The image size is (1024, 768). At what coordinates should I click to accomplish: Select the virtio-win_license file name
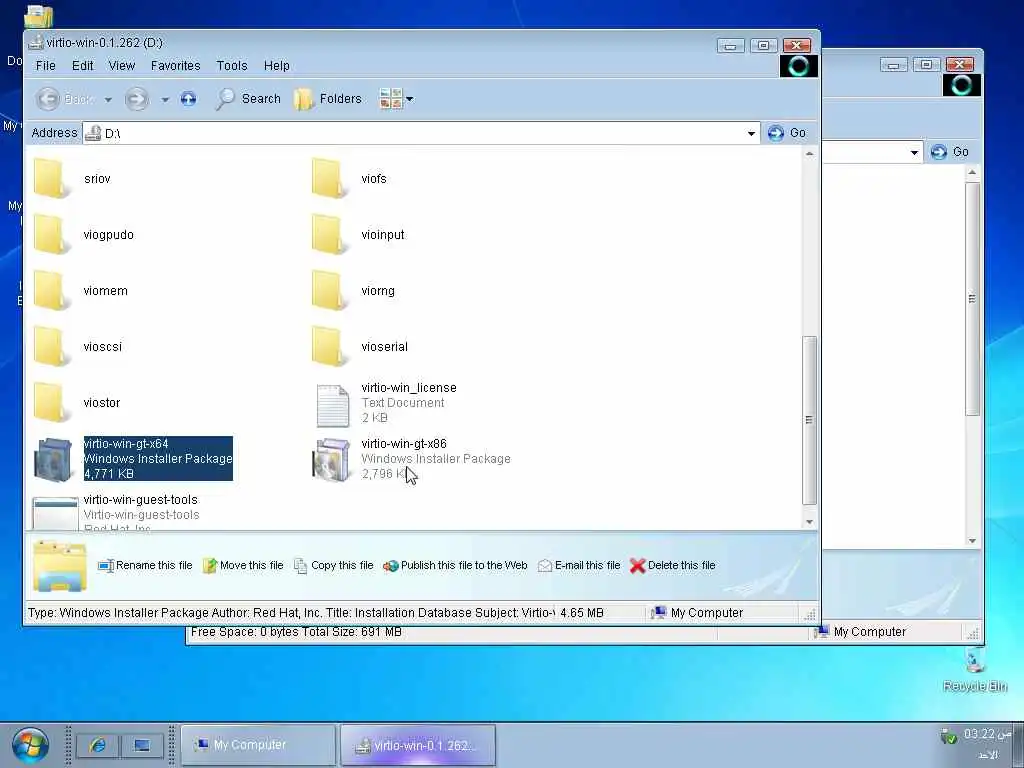(409, 388)
